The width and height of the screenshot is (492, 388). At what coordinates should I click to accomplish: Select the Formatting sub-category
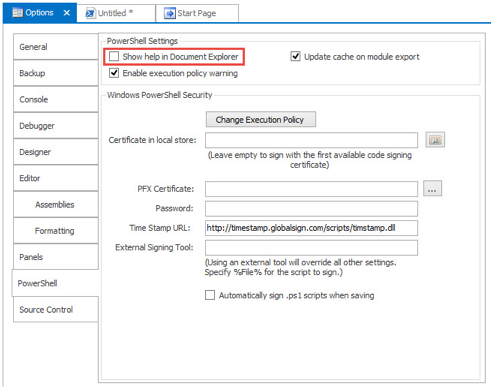coord(56,231)
